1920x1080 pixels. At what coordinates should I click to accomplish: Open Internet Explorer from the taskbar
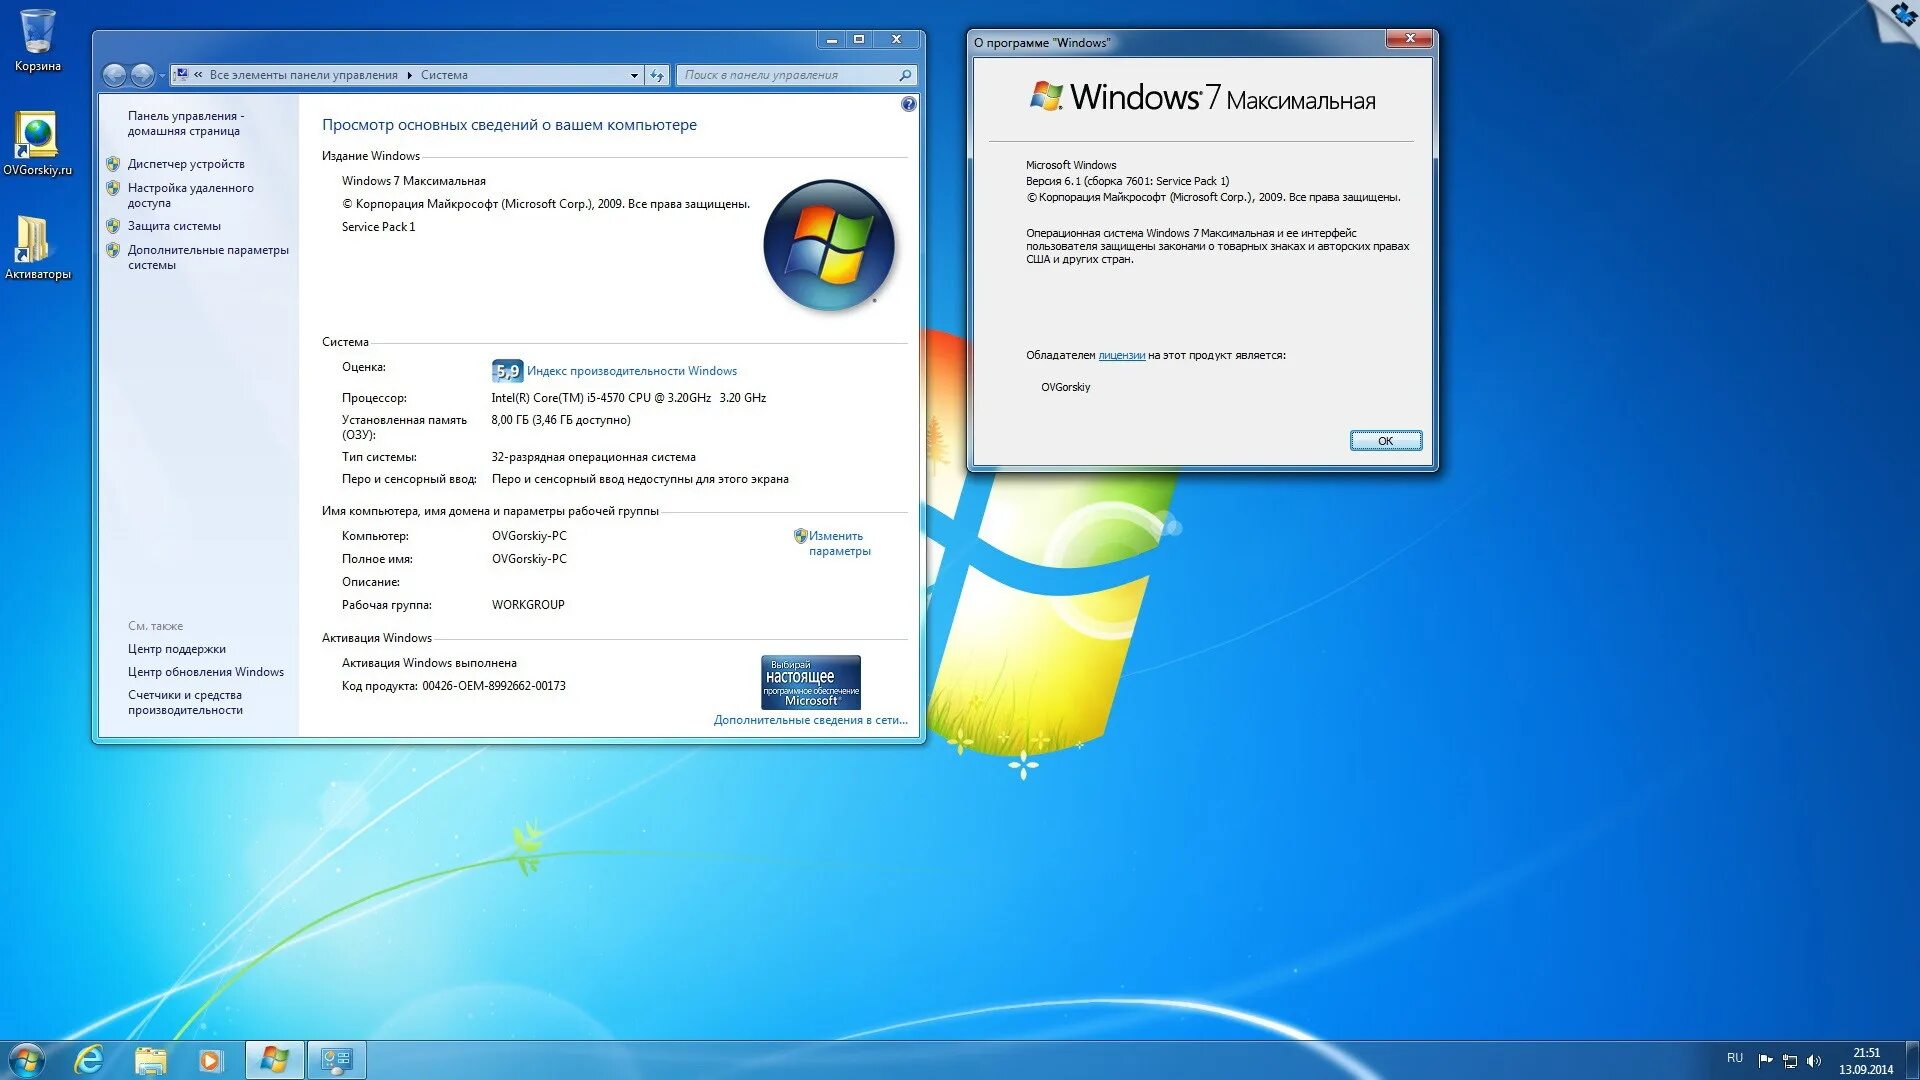(x=90, y=1059)
